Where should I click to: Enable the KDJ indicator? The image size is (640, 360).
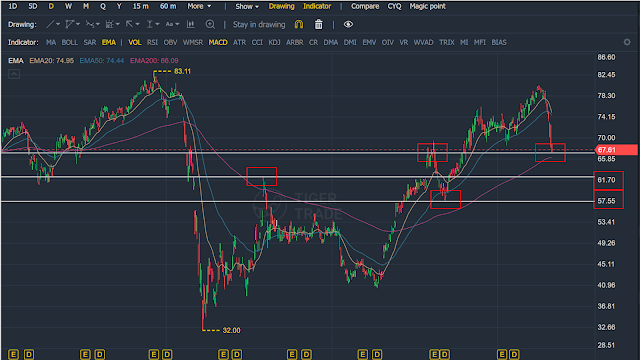click(274, 42)
